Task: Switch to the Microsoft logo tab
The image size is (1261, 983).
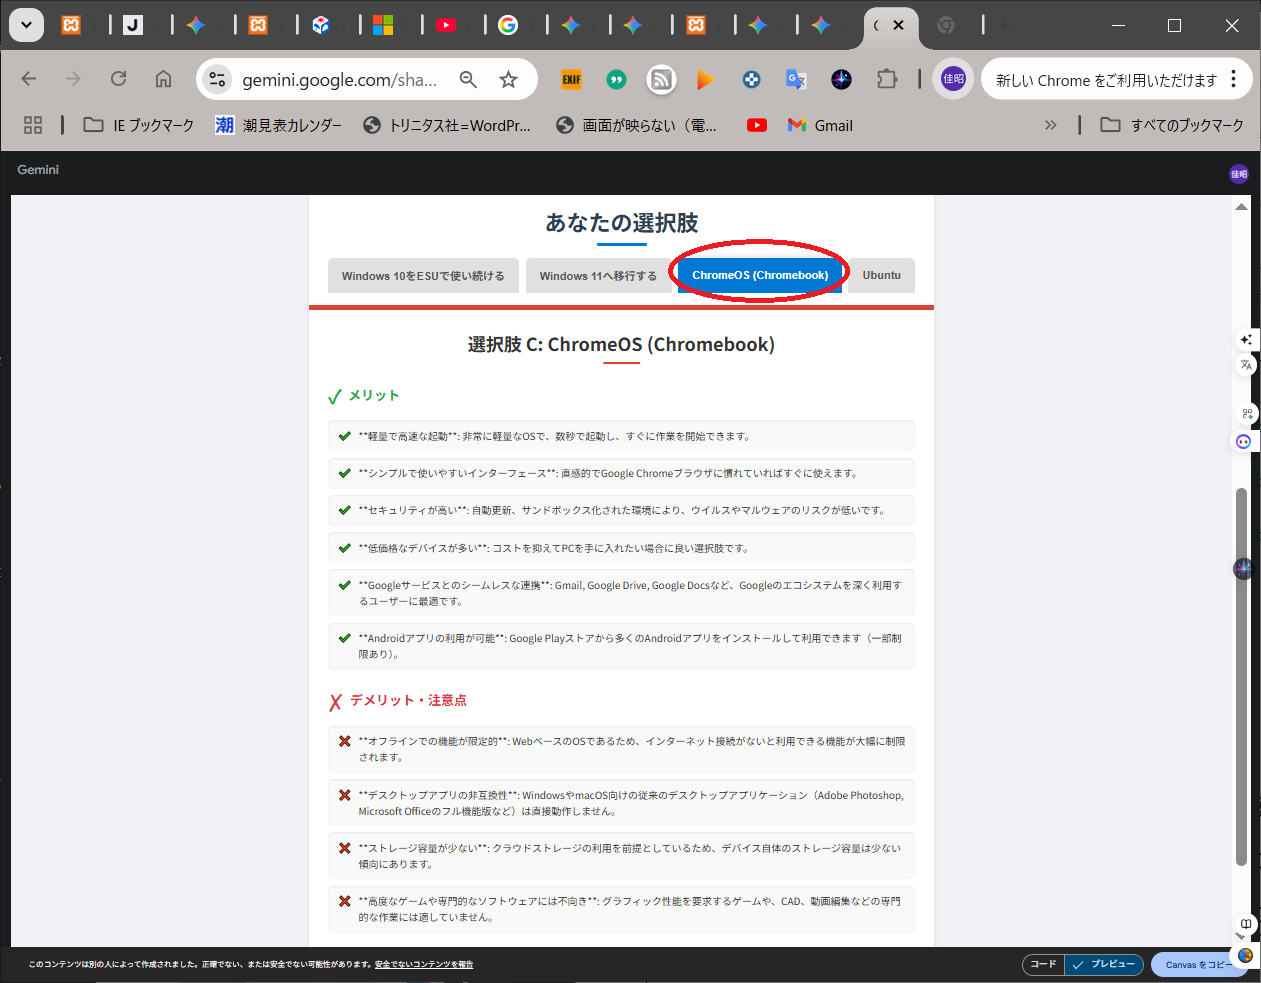Action: [383, 25]
